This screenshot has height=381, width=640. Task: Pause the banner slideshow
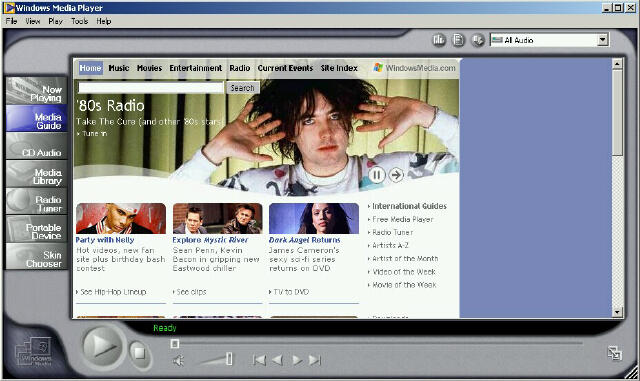(x=376, y=175)
